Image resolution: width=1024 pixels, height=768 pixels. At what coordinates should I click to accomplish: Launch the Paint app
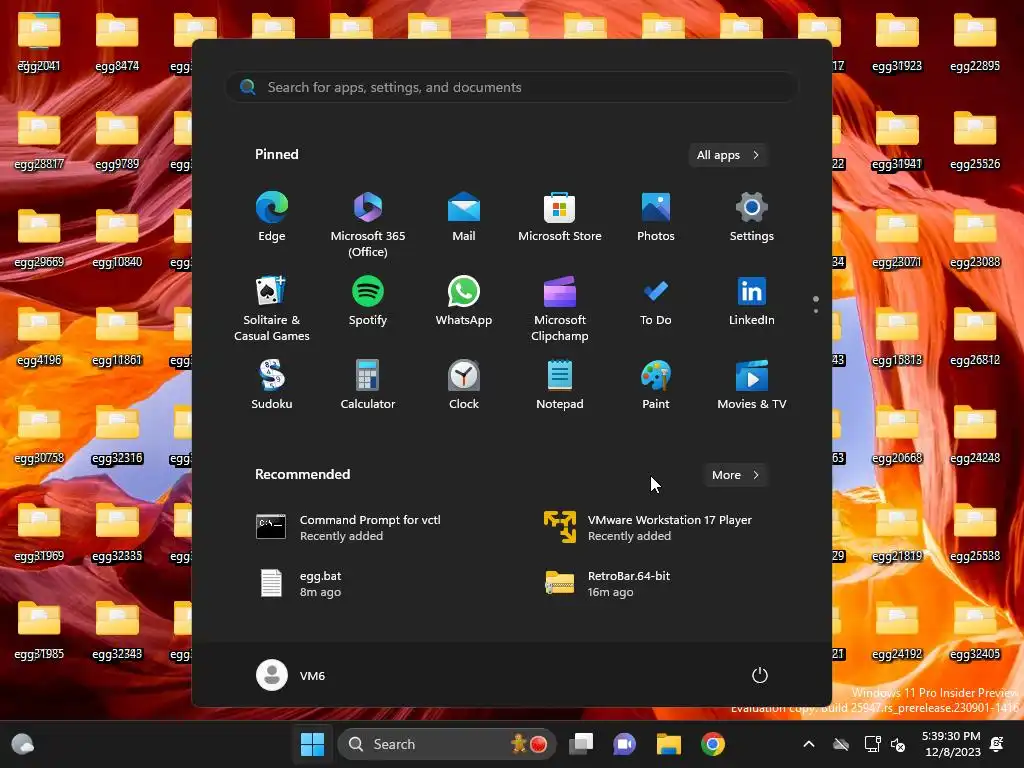click(656, 385)
